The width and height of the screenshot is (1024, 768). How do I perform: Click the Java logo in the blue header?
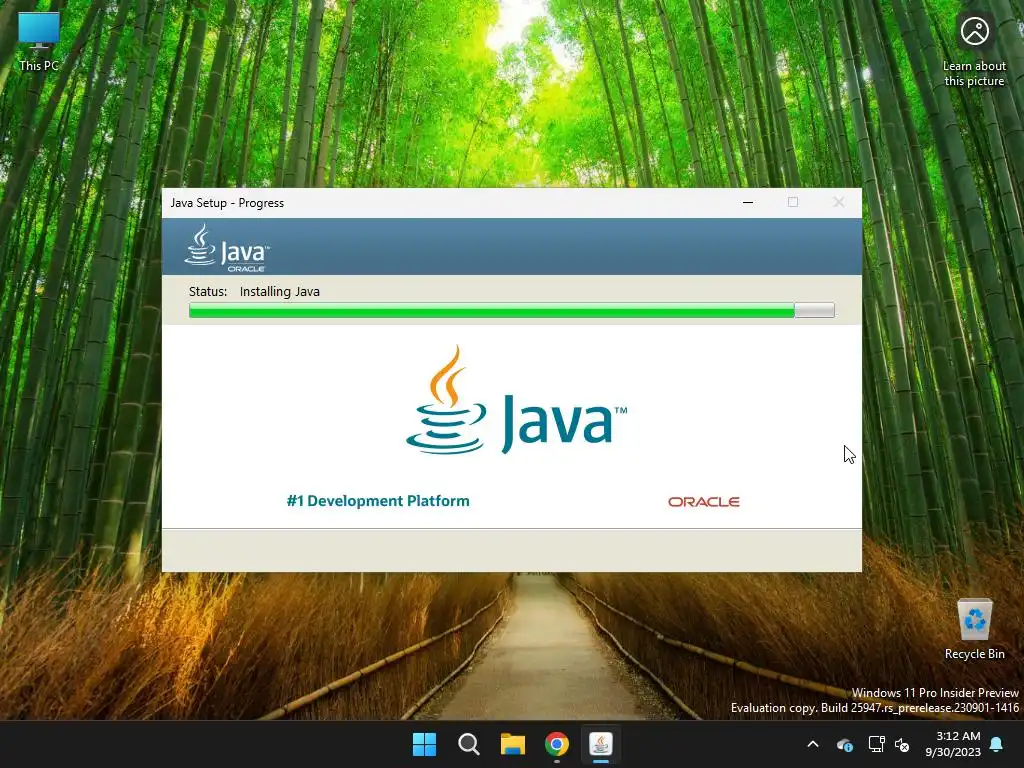pyautogui.click(x=227, y=248)
